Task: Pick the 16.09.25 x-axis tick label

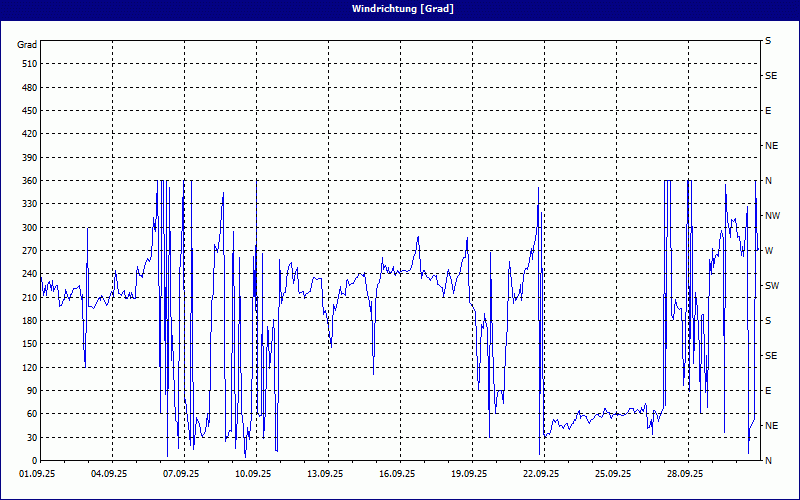Action: coord(397,474)
